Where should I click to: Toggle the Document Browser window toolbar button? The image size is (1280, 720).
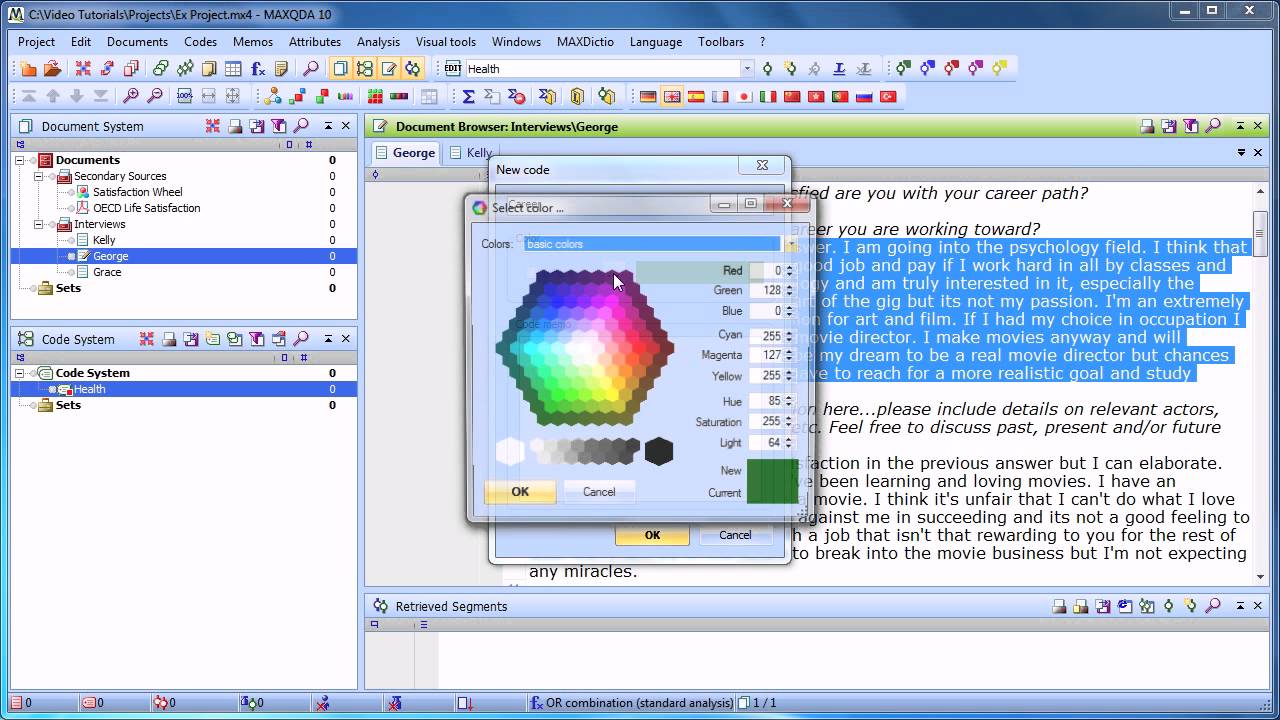pyautogui.click(x=388, y=69)
